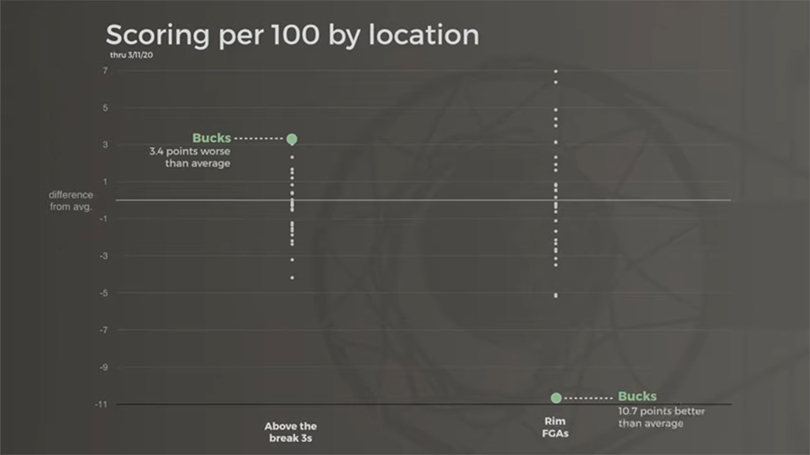
Task: Click the topmost white dot in Rim column
Action: click(x=556, y=72)
